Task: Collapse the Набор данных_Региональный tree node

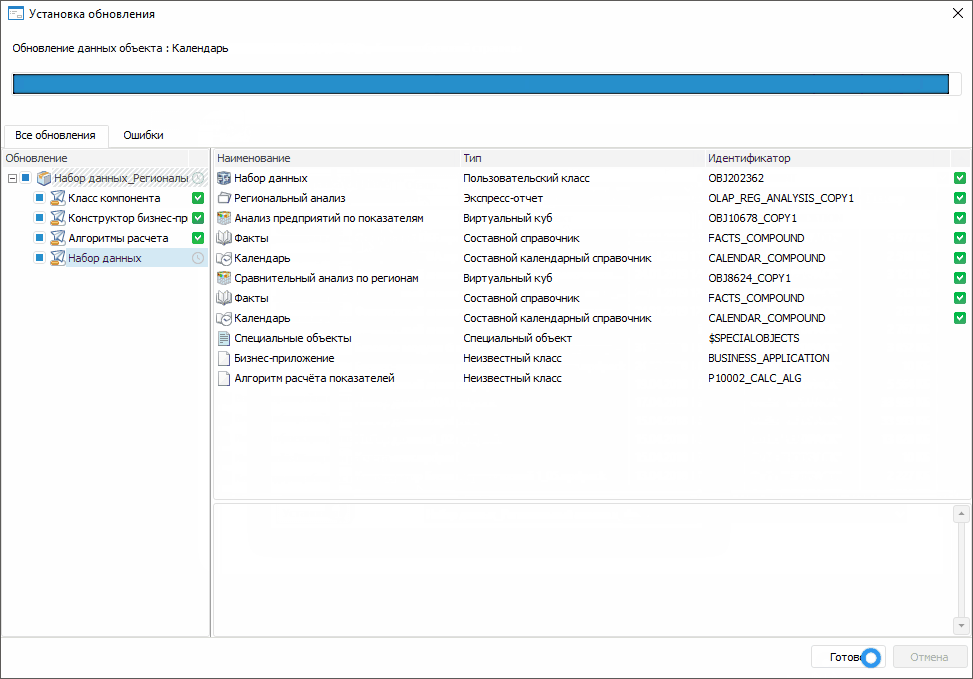Action: point(12,178)
